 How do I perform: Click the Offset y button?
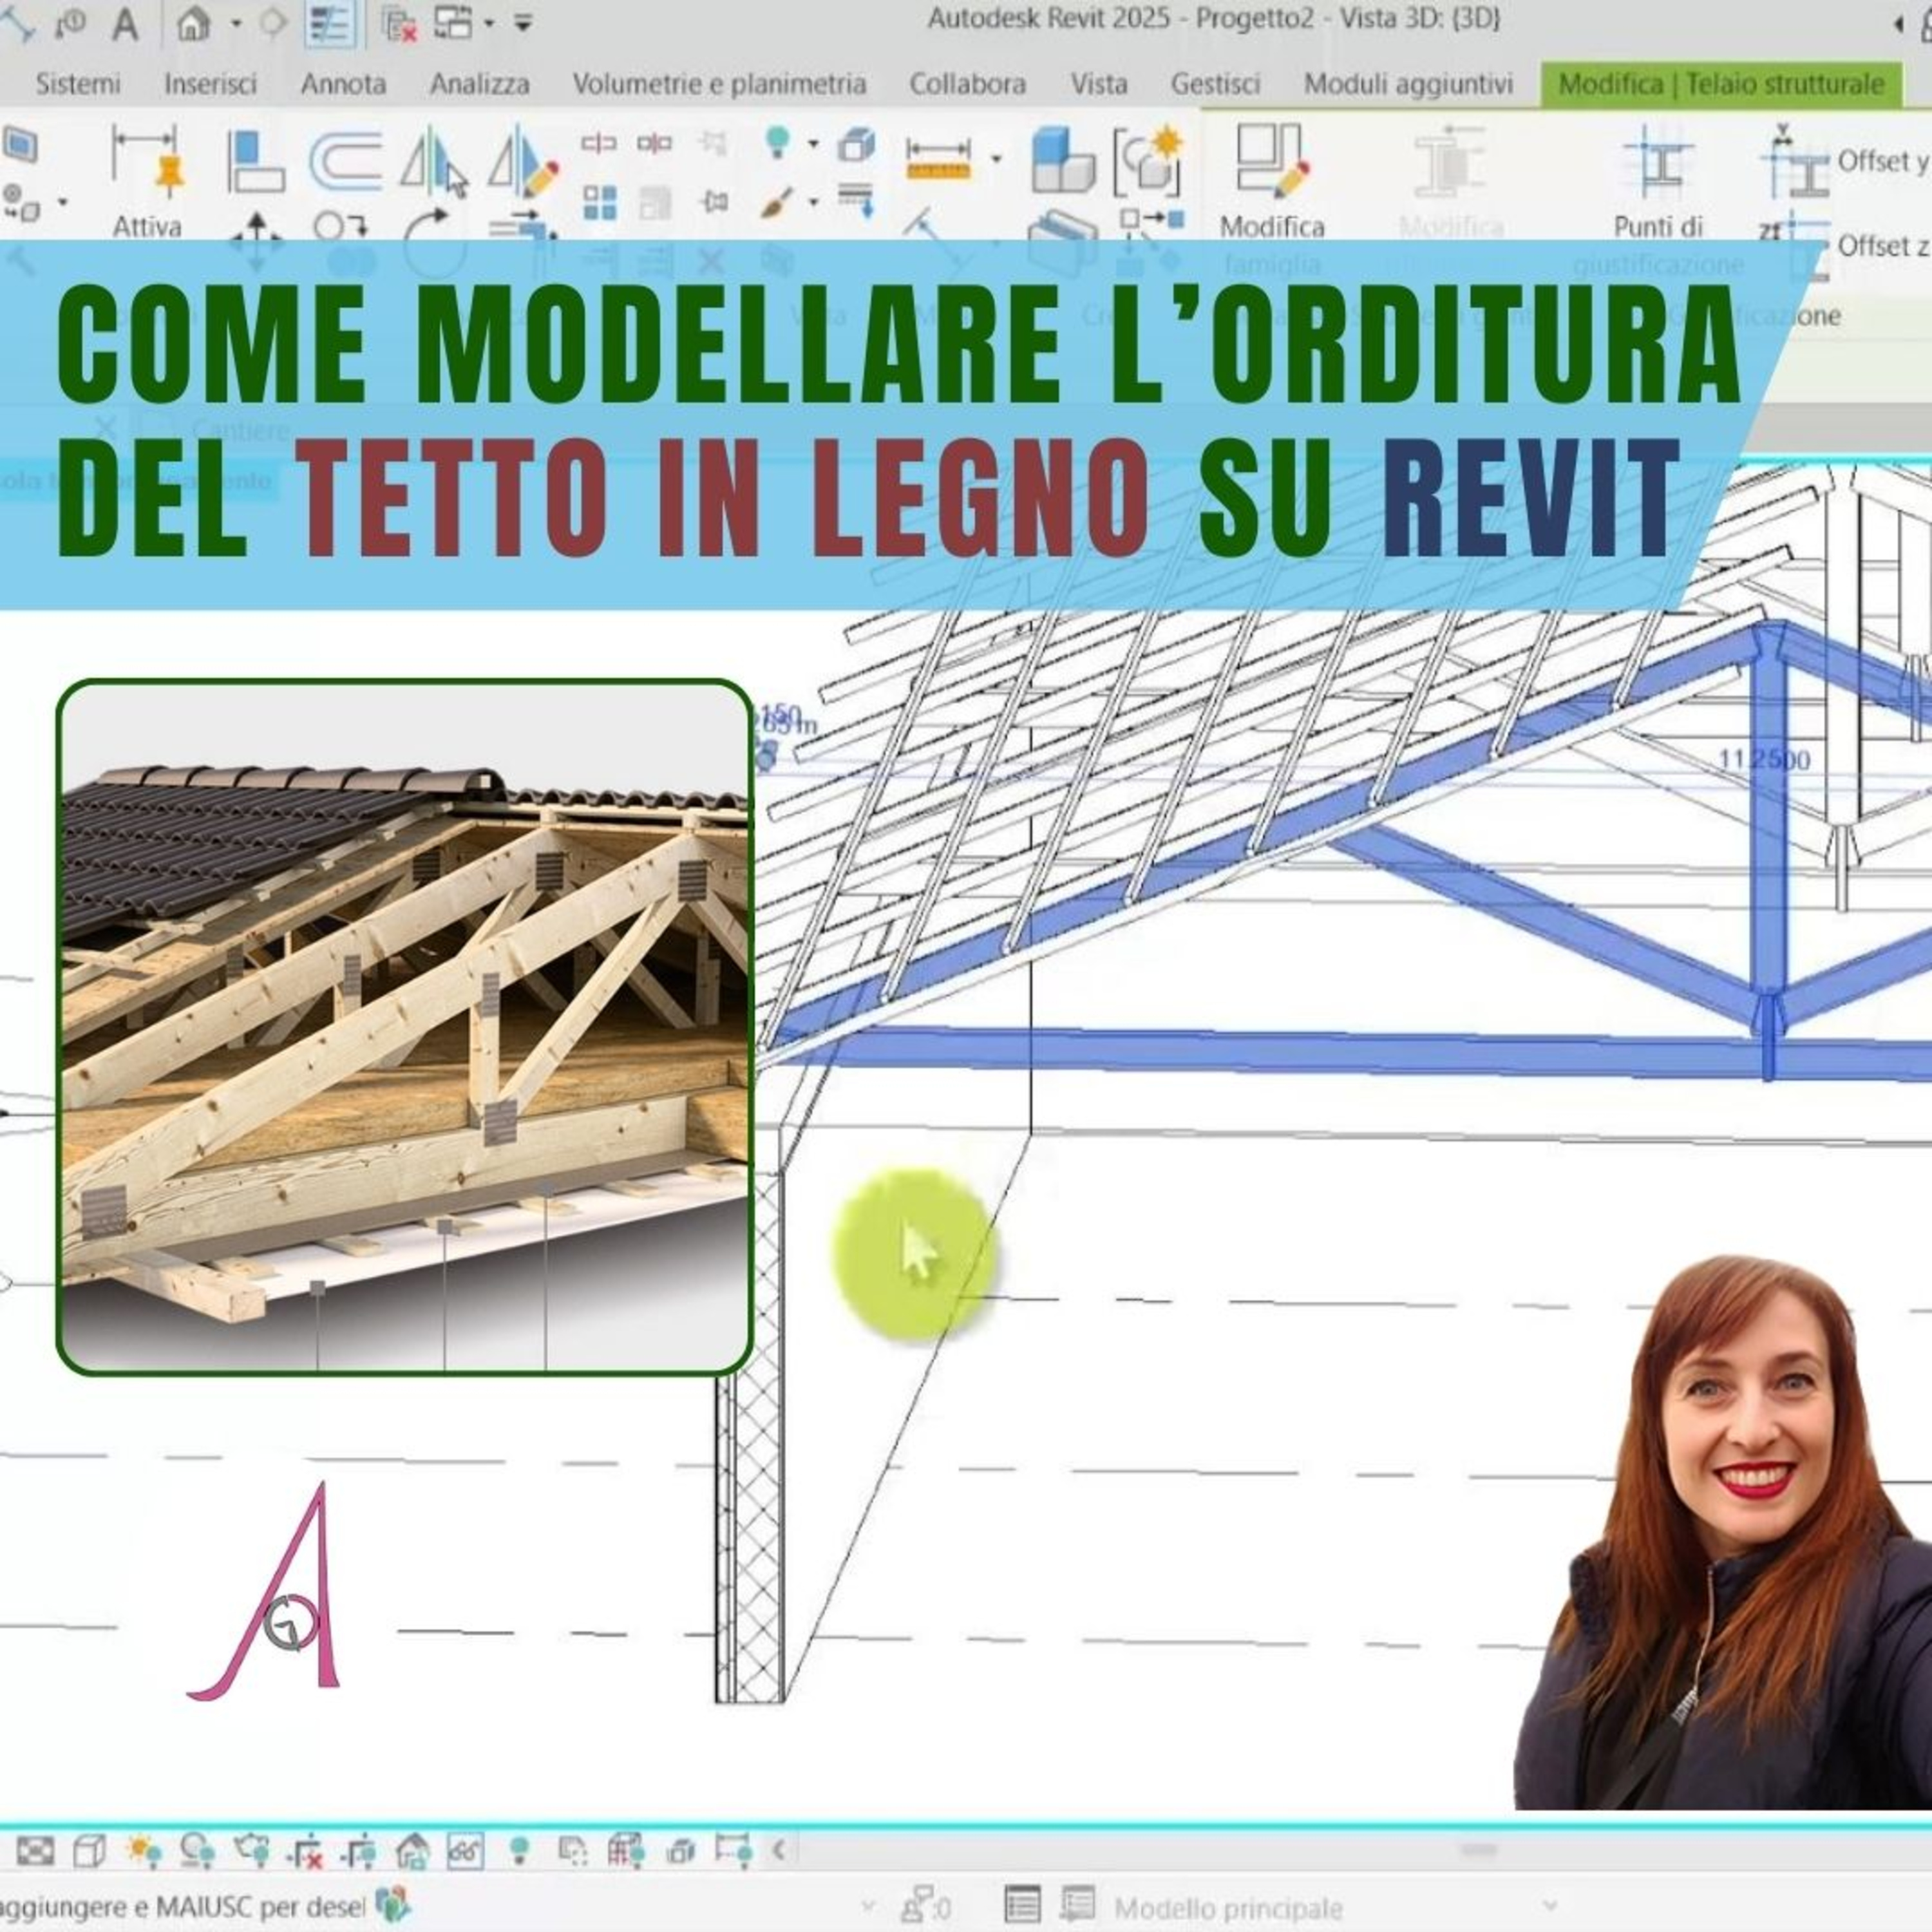(1846, 161)
